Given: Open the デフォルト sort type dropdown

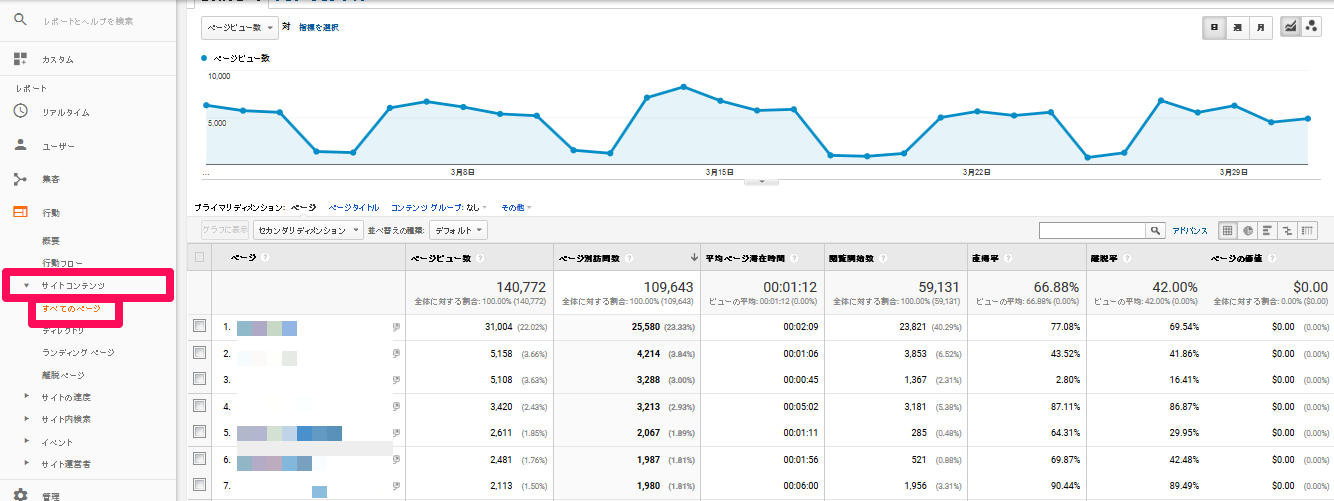Looking at the screenshot, I should (458, 230).
